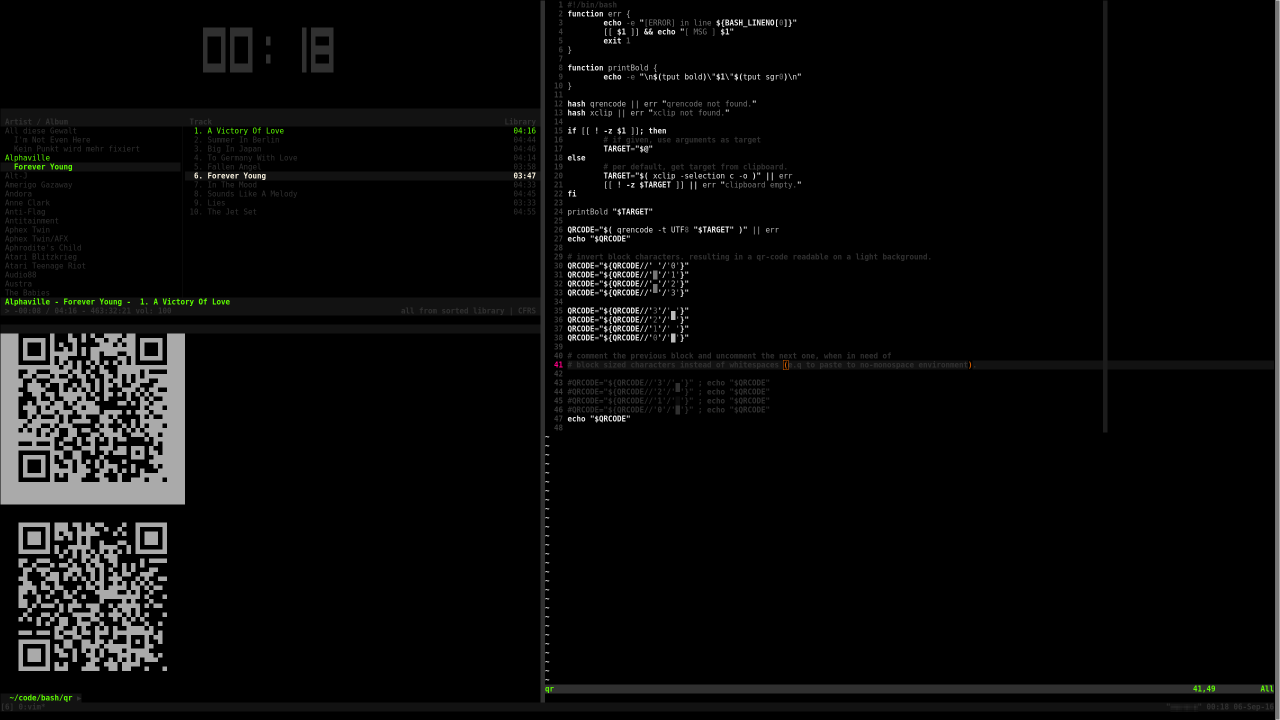Select artist Atari Teenage Riot
The width and height of the screenshot is (1280, 720).
(x=45, y=266)
